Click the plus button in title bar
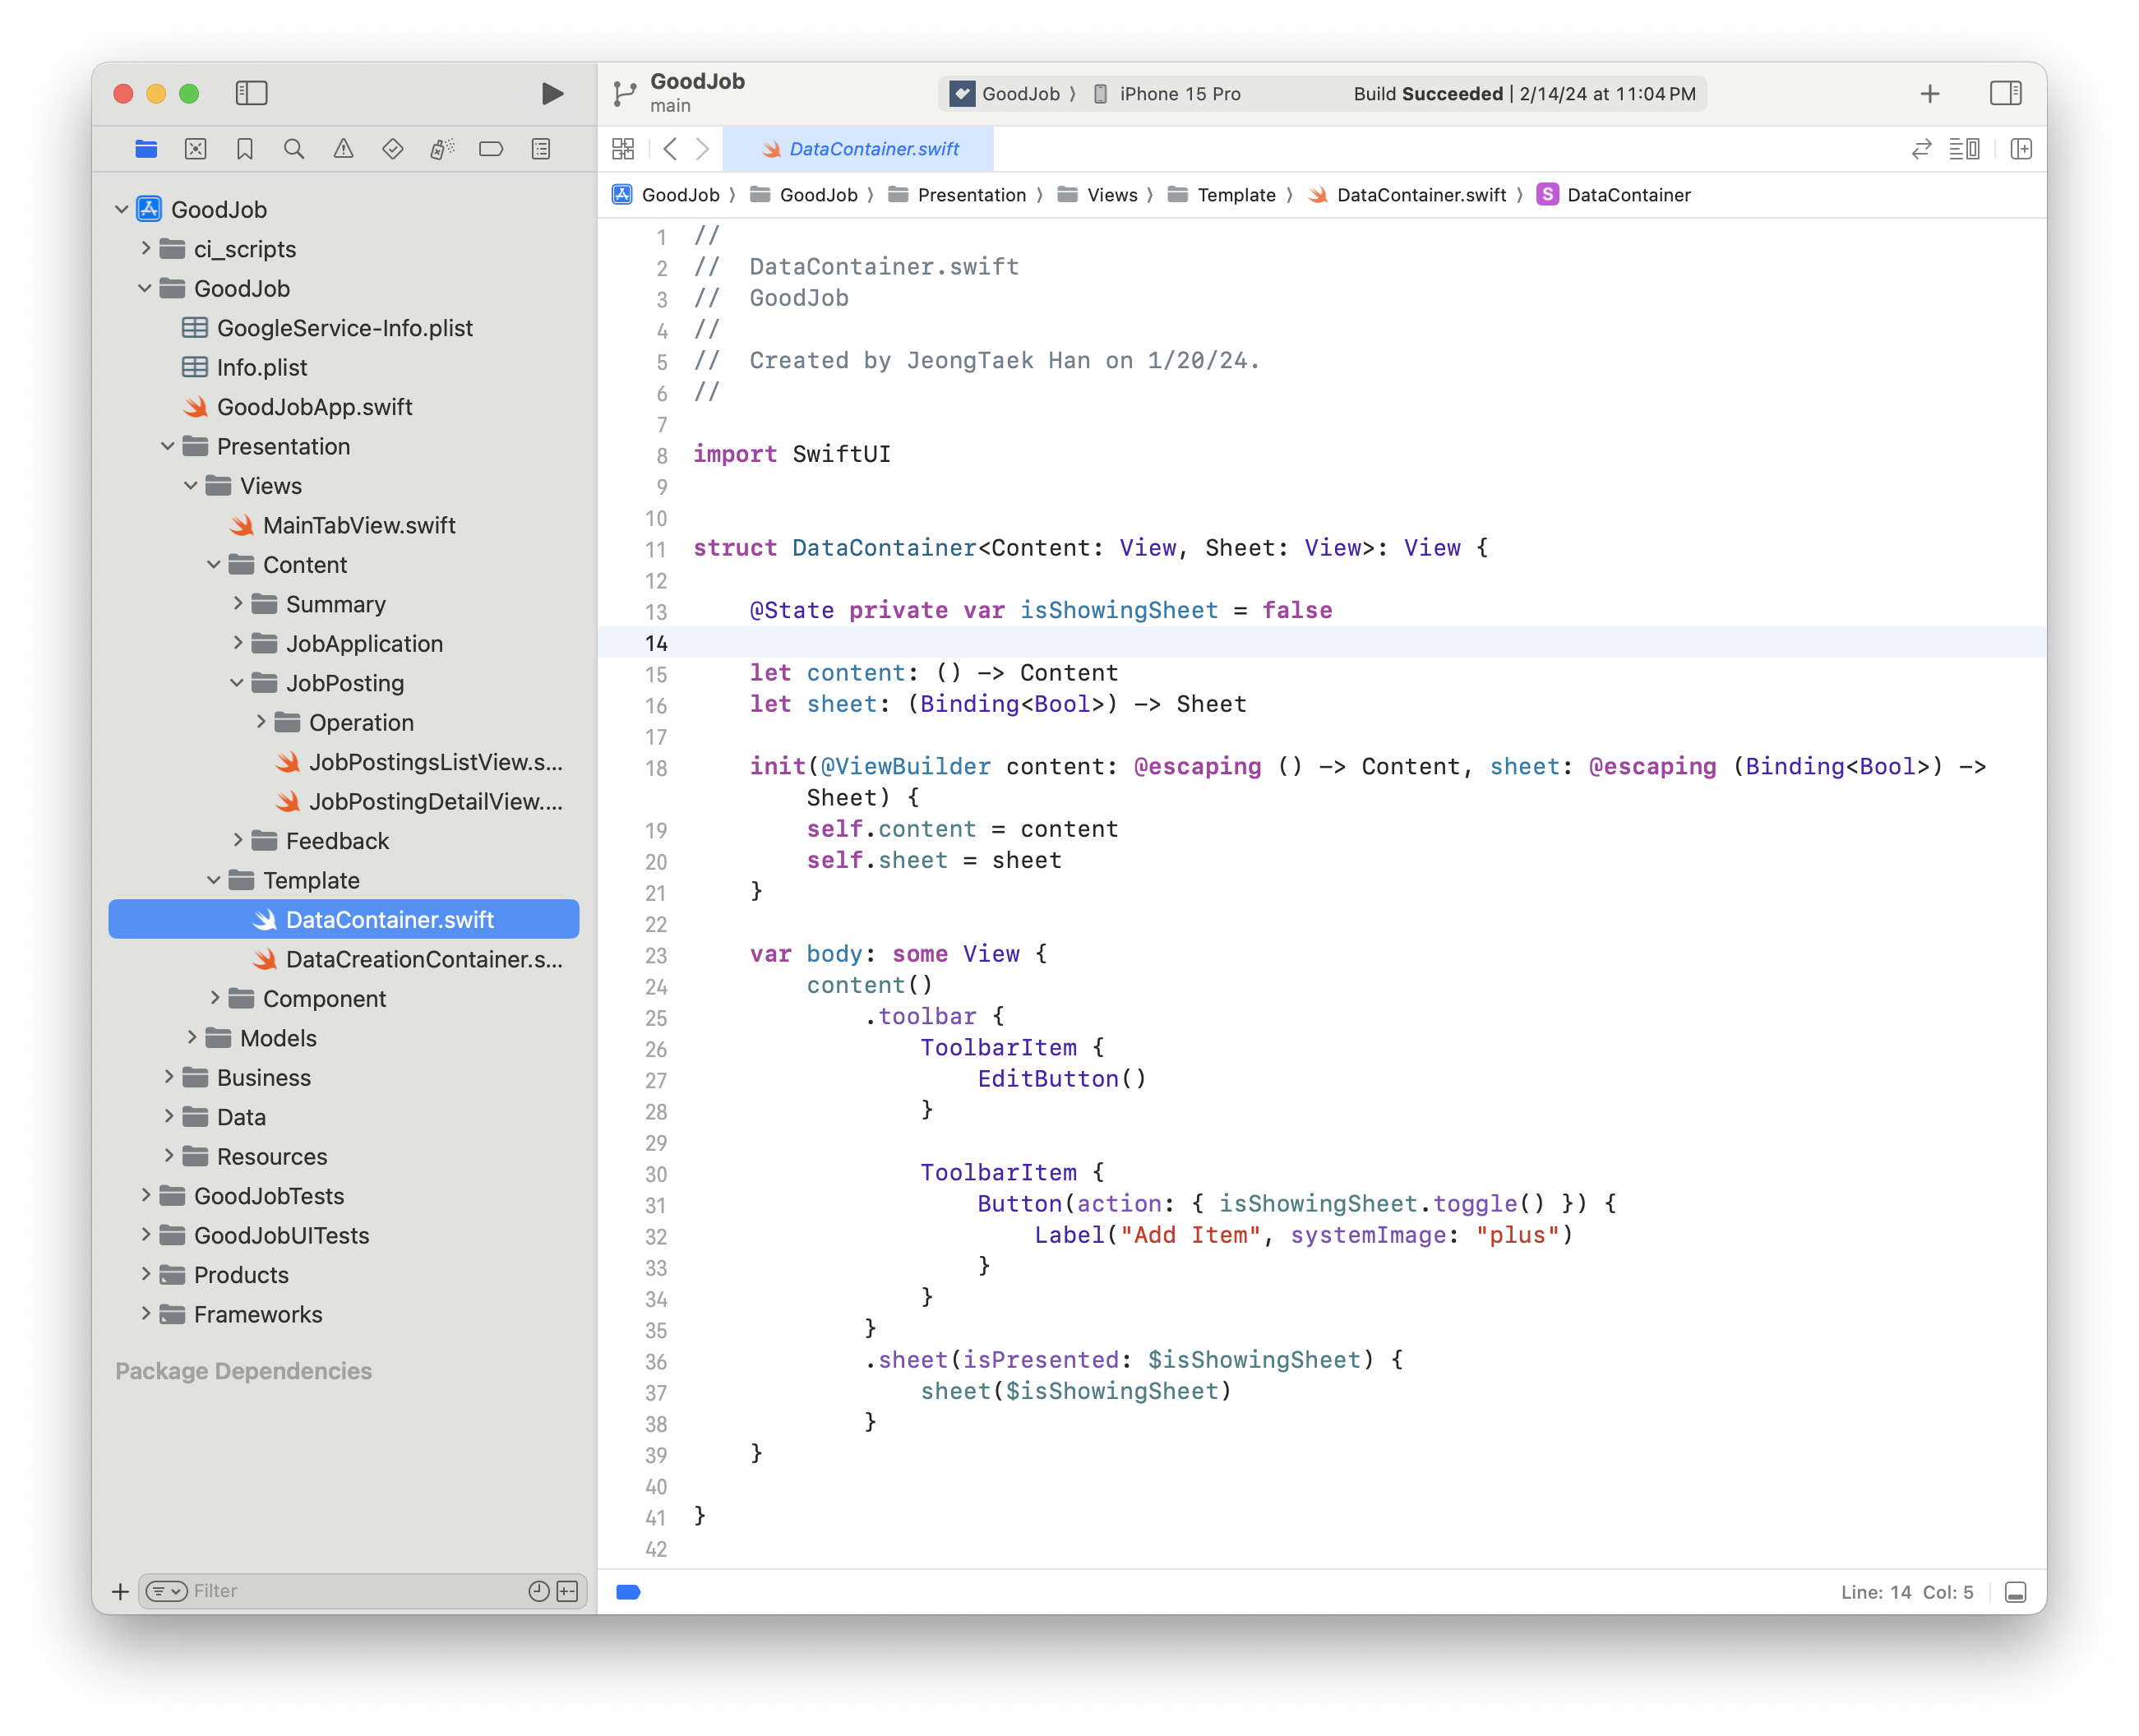This screenshot has height=1736, width=2139. point(1930,94)
